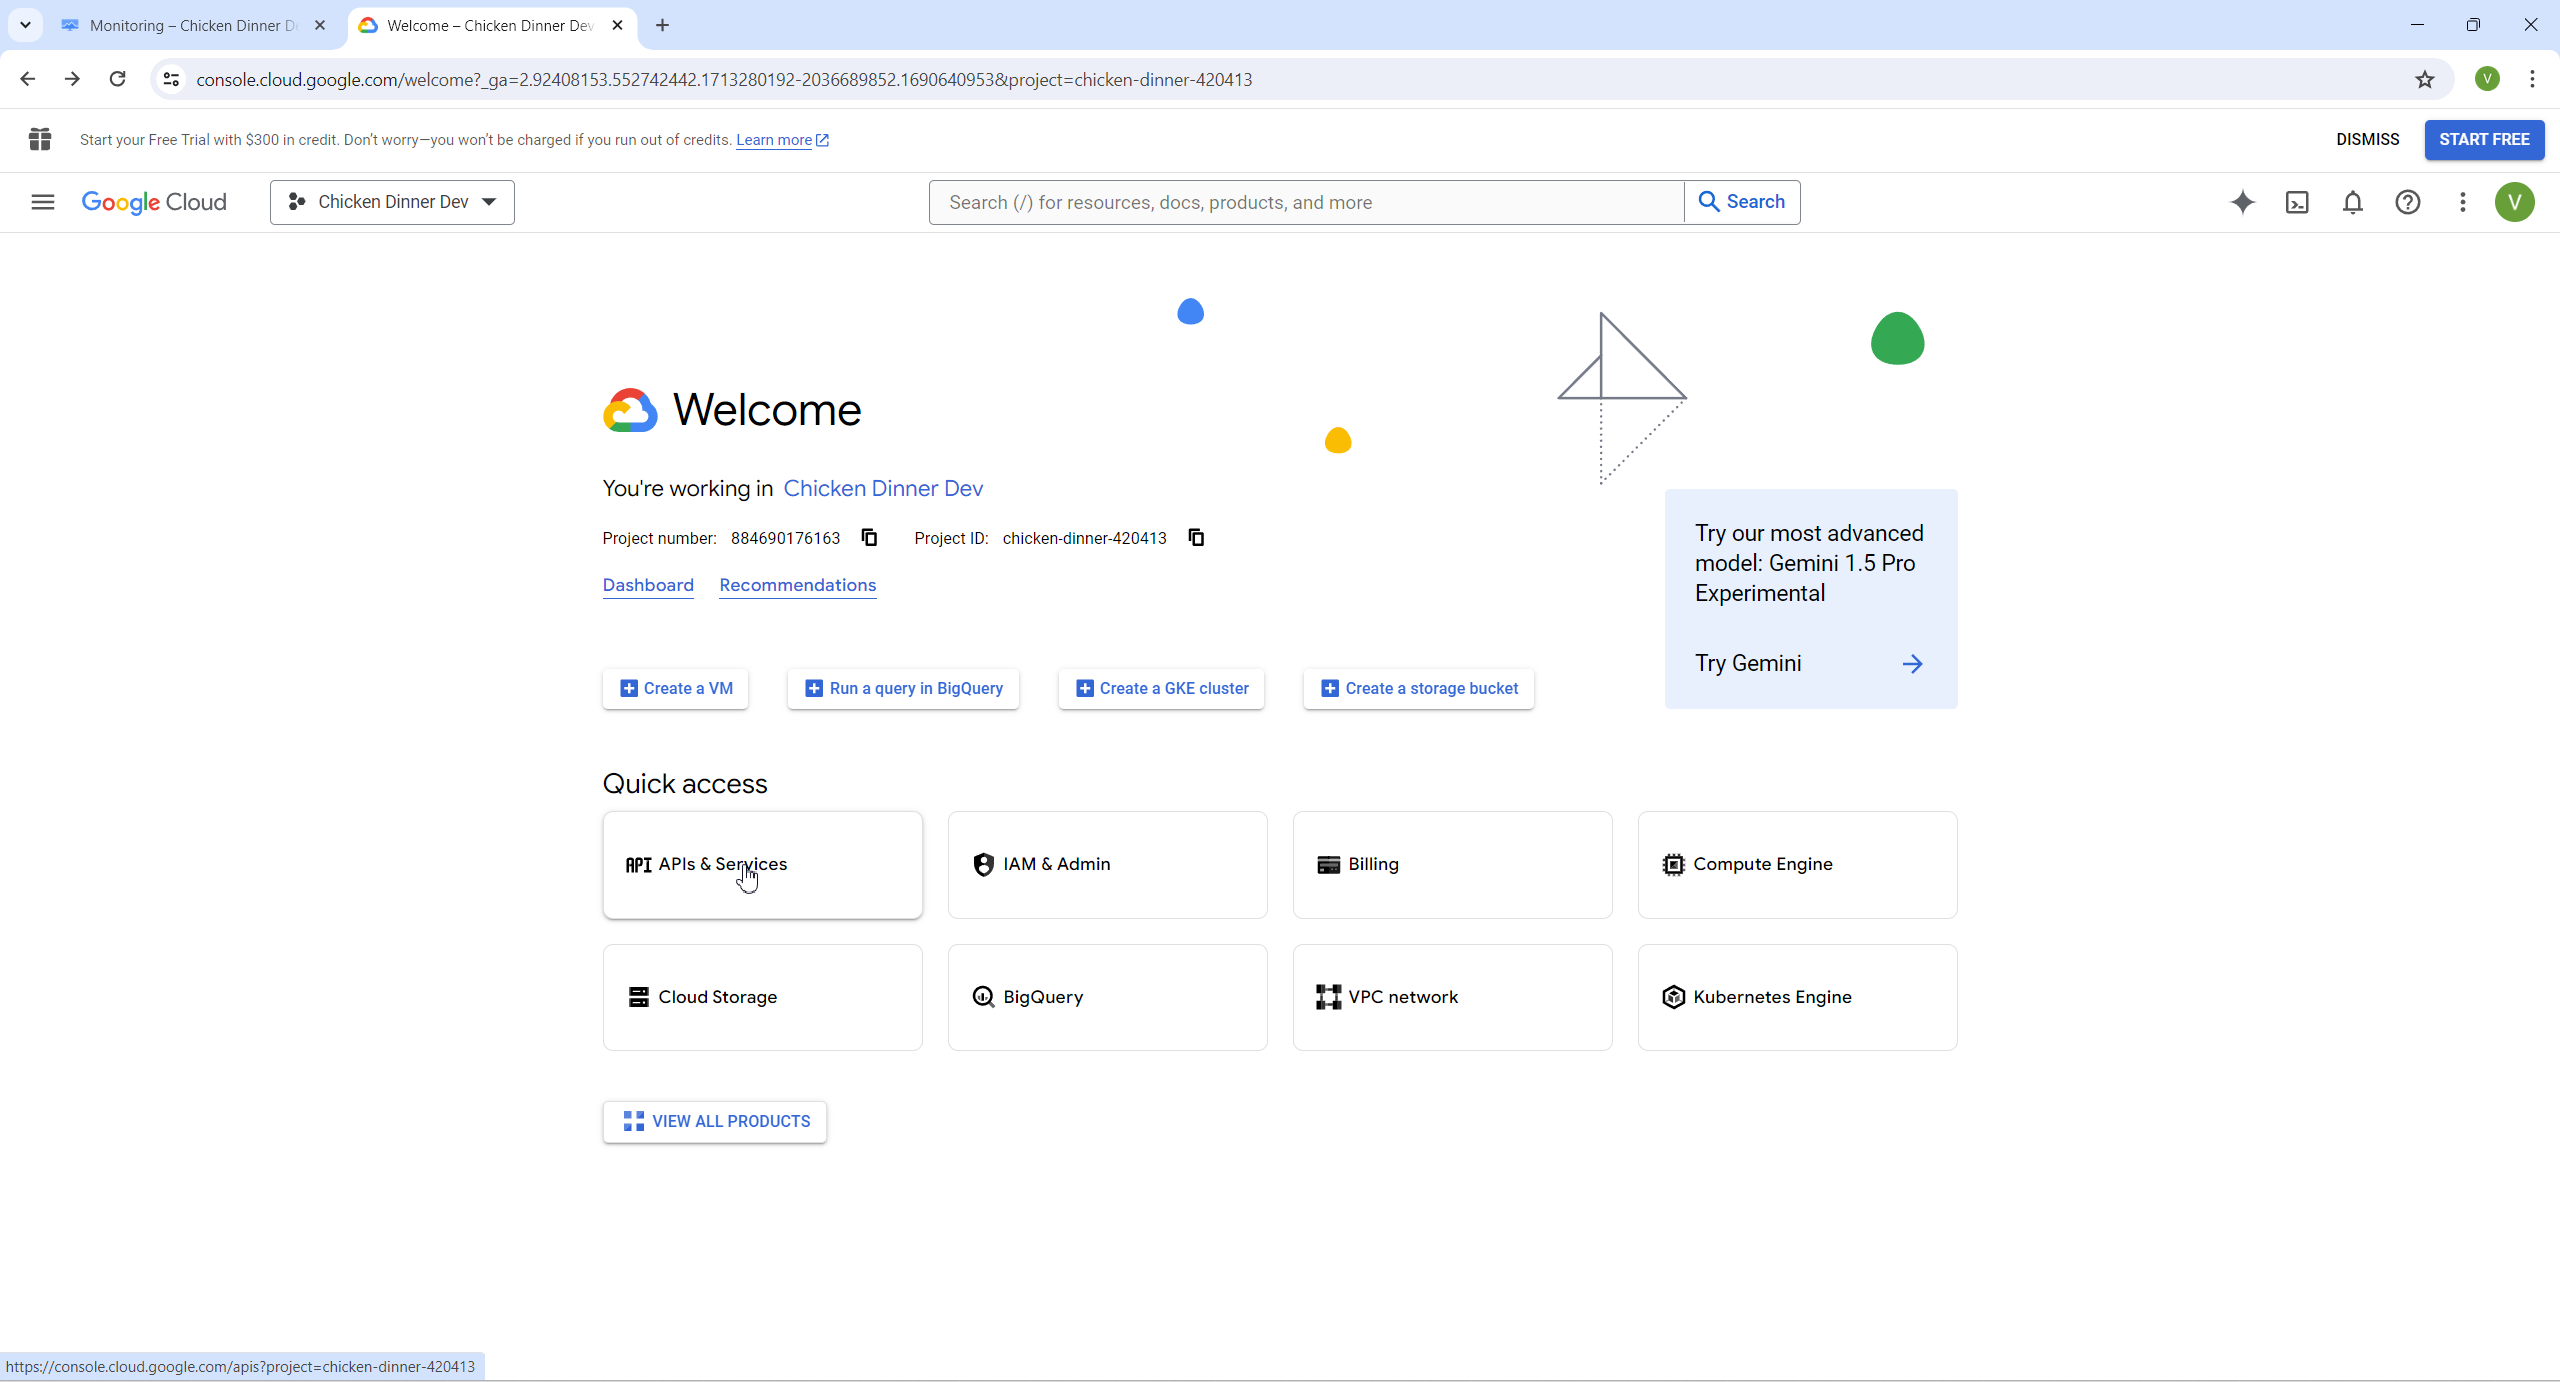Copy the project number
2560x1382 pixels.
tap(869, 538)
